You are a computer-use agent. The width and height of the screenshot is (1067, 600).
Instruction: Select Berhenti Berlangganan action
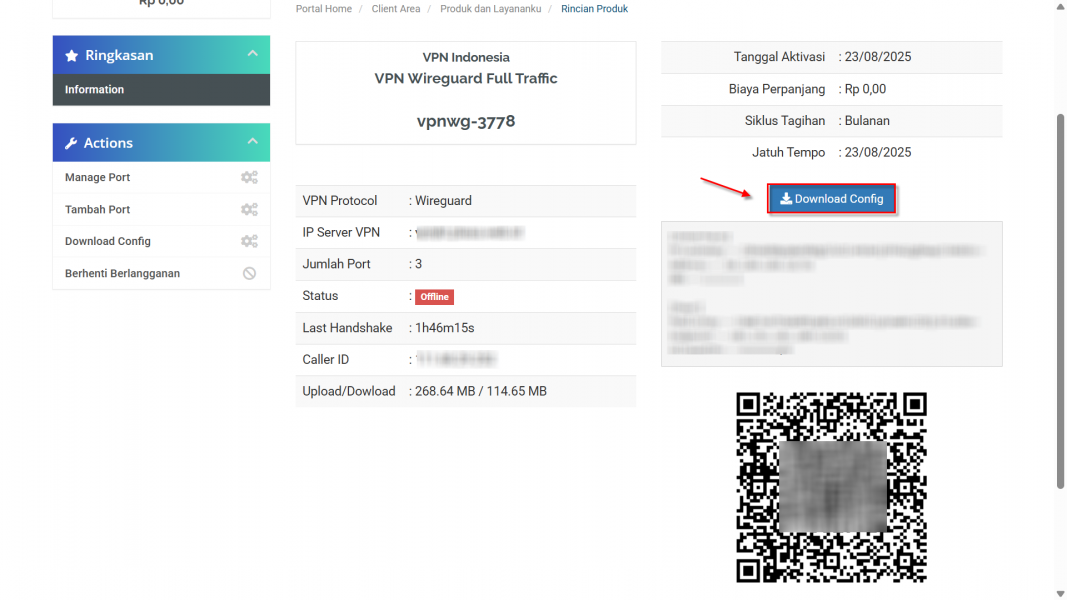coord(161,273)
